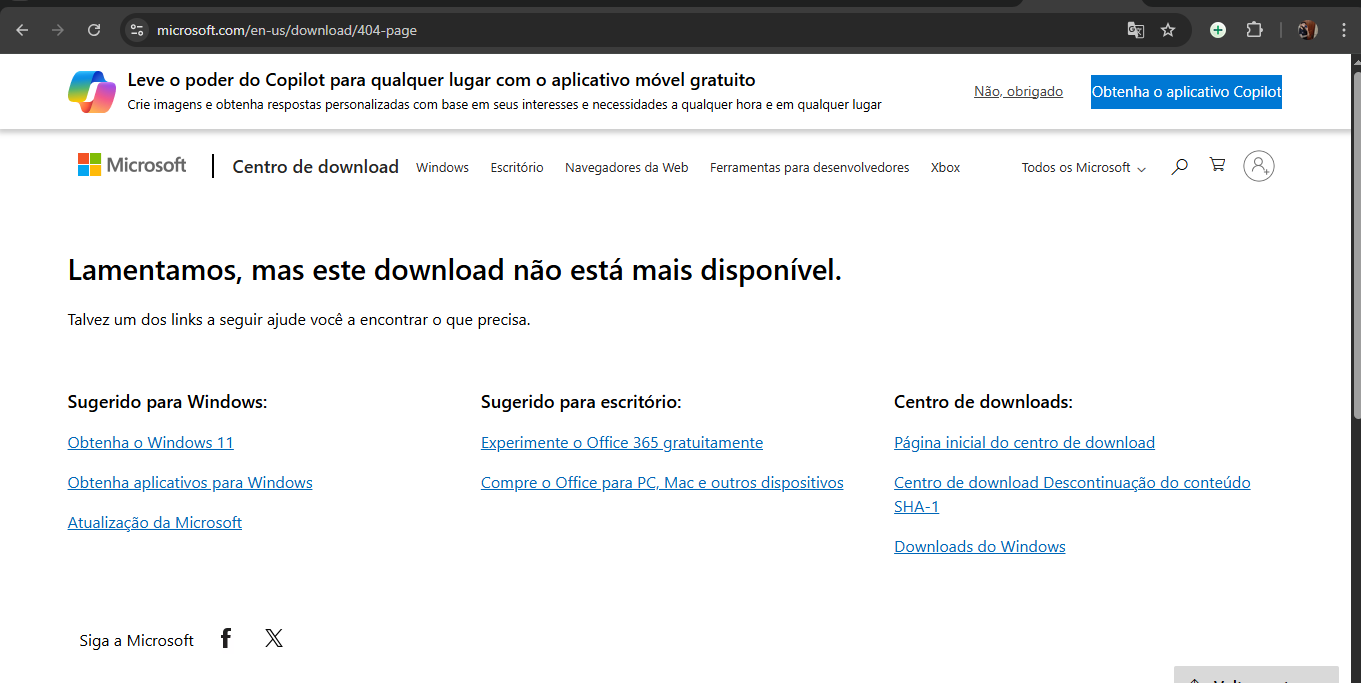The height and width of the screenshot is (683, 1361).
Task: Dismiss banner with Não, obrigado link
Action: pyautogui.click(x=1018, y=91)
